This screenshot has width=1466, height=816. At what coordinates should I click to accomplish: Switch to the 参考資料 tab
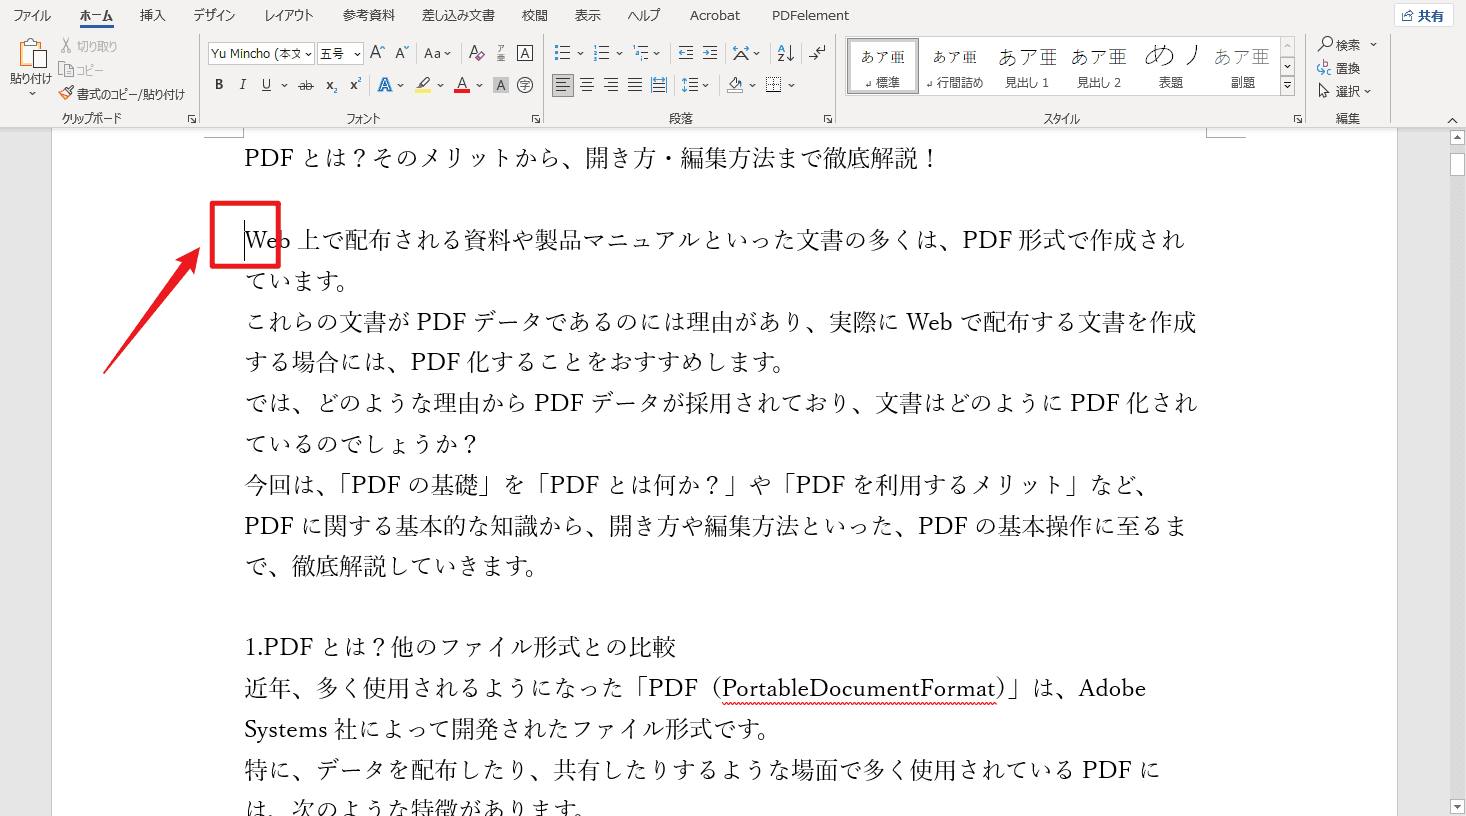pos(369,15)
